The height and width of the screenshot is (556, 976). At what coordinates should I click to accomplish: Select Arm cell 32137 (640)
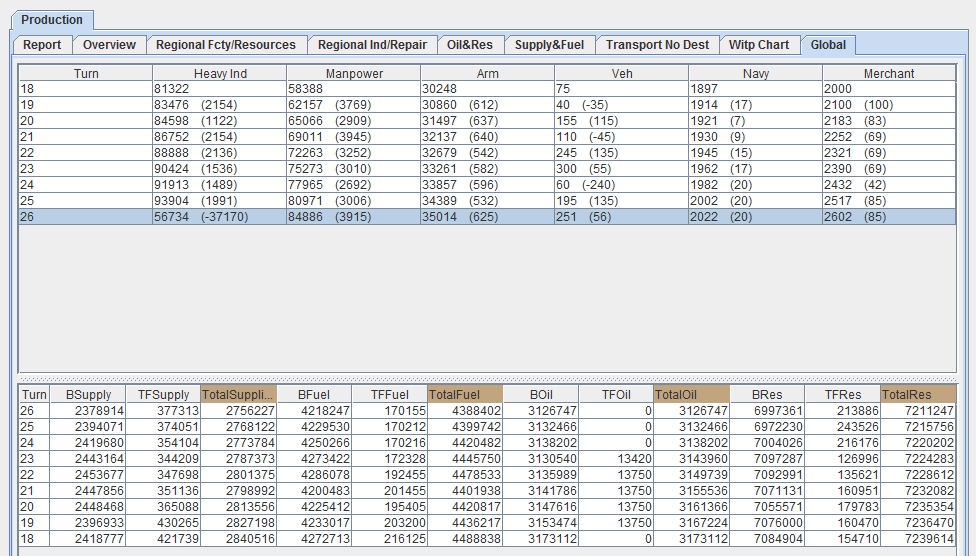tap(487, 136)
